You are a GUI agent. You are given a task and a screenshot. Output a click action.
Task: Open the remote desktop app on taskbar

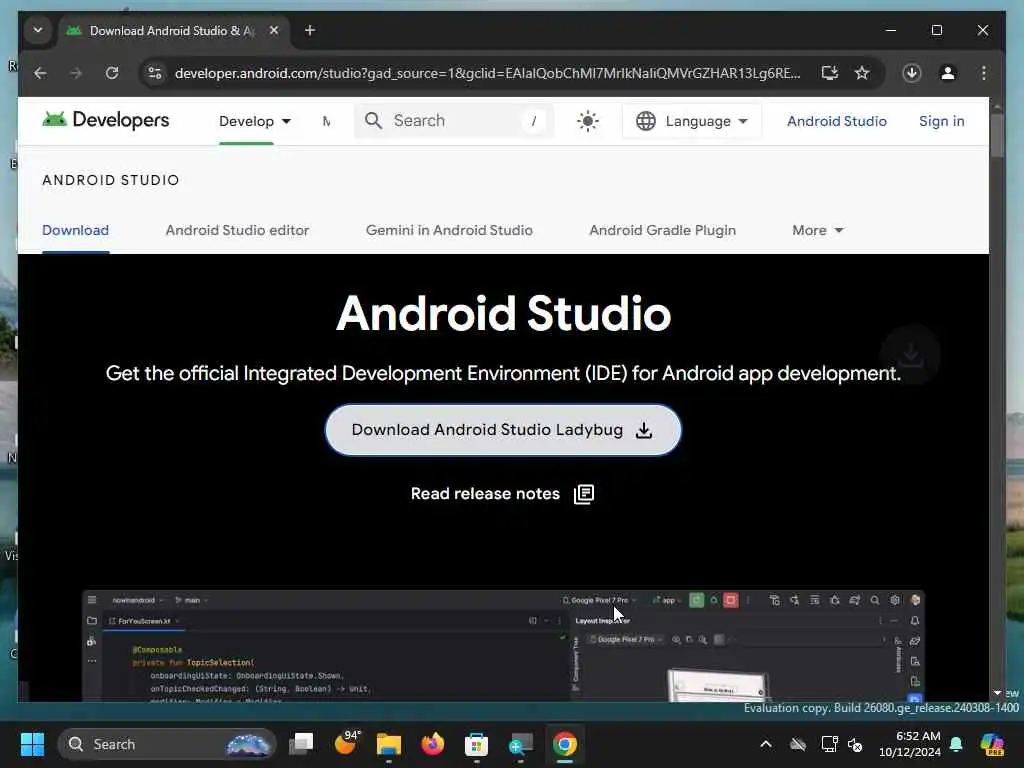tap(520, 744)
